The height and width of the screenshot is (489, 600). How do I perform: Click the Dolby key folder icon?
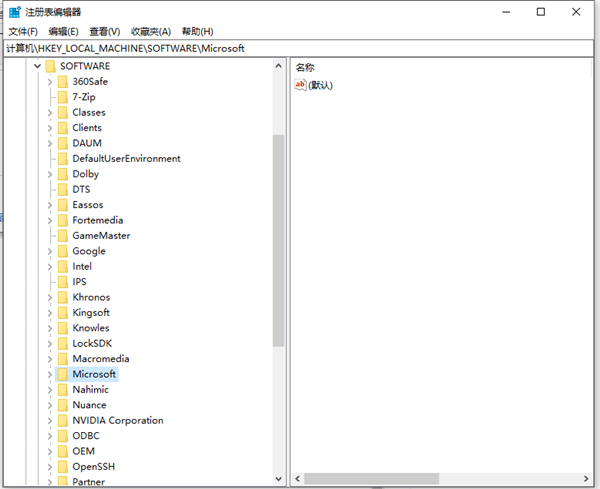(62, 174)
